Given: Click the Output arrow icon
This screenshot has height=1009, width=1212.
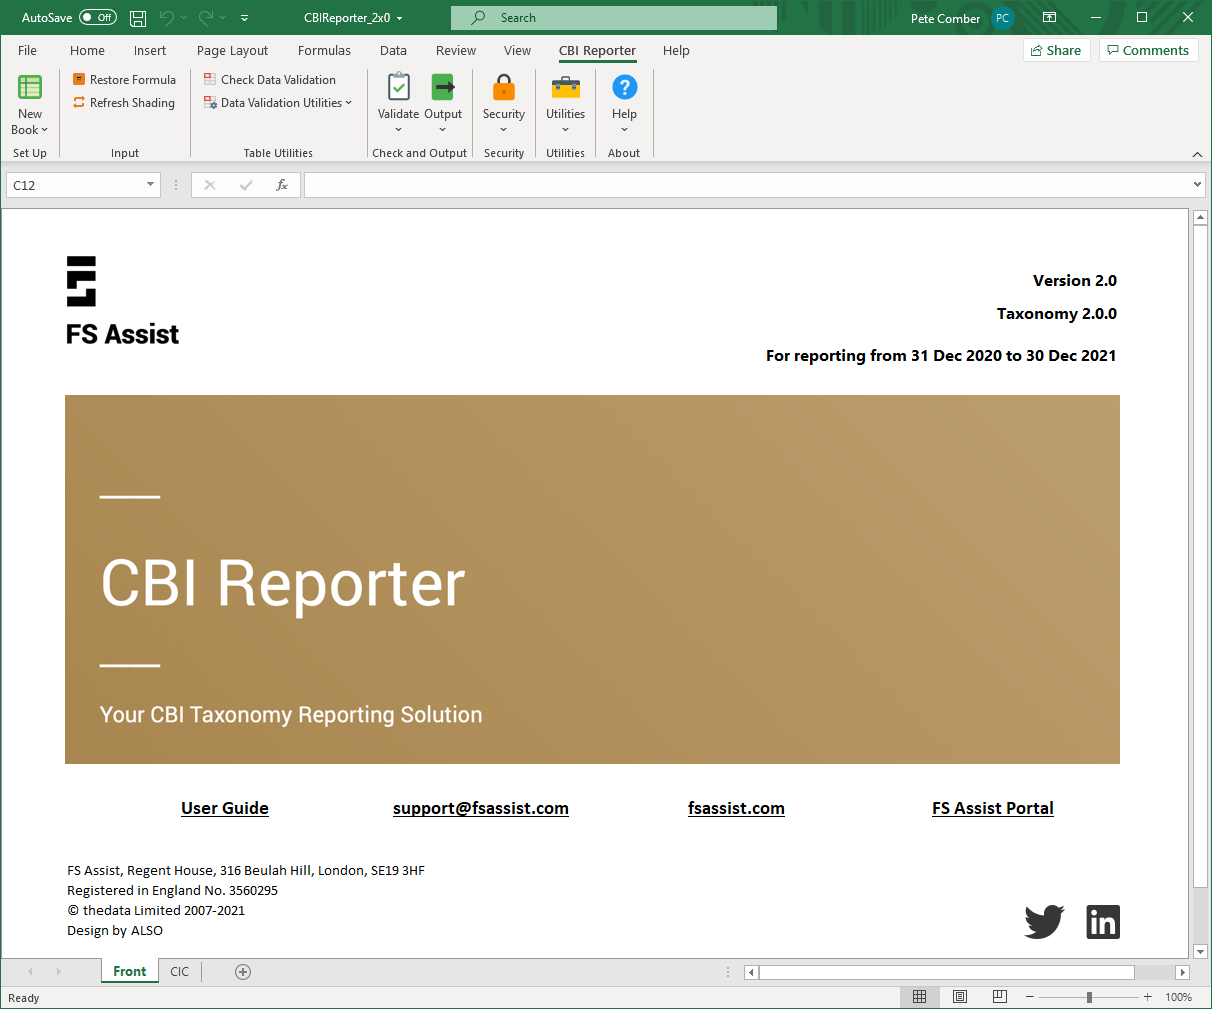Looking at the screenshot, I should point(443,87).
